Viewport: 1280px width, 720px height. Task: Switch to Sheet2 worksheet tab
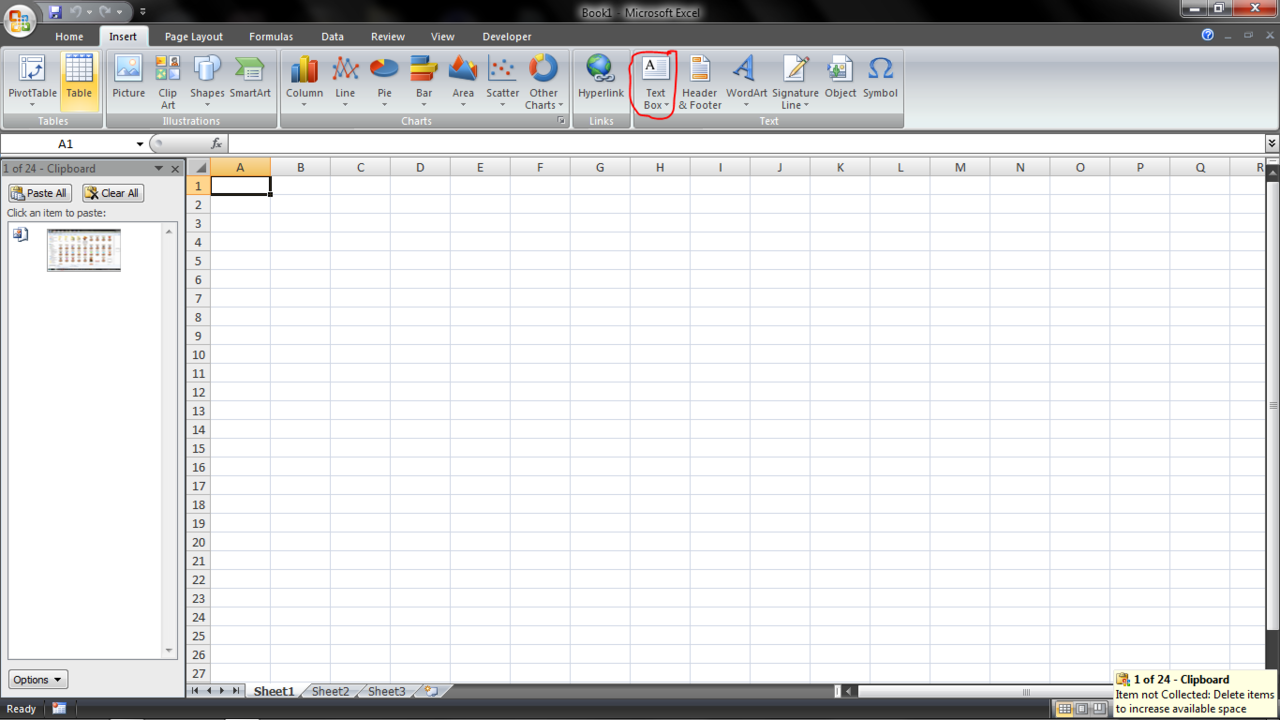tap(330, 691)
